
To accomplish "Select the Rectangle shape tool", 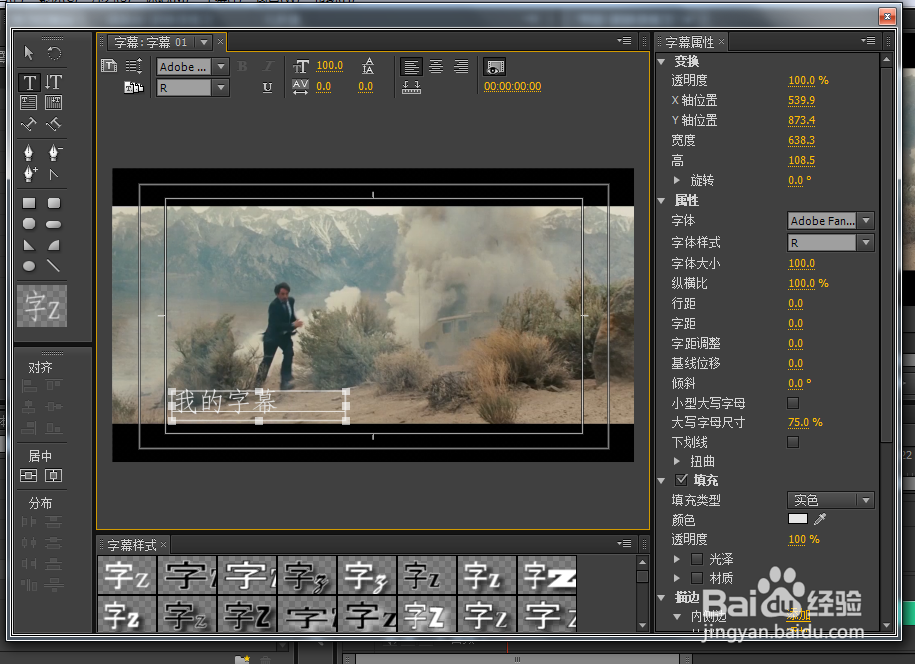I will click(x=29, y=203).
